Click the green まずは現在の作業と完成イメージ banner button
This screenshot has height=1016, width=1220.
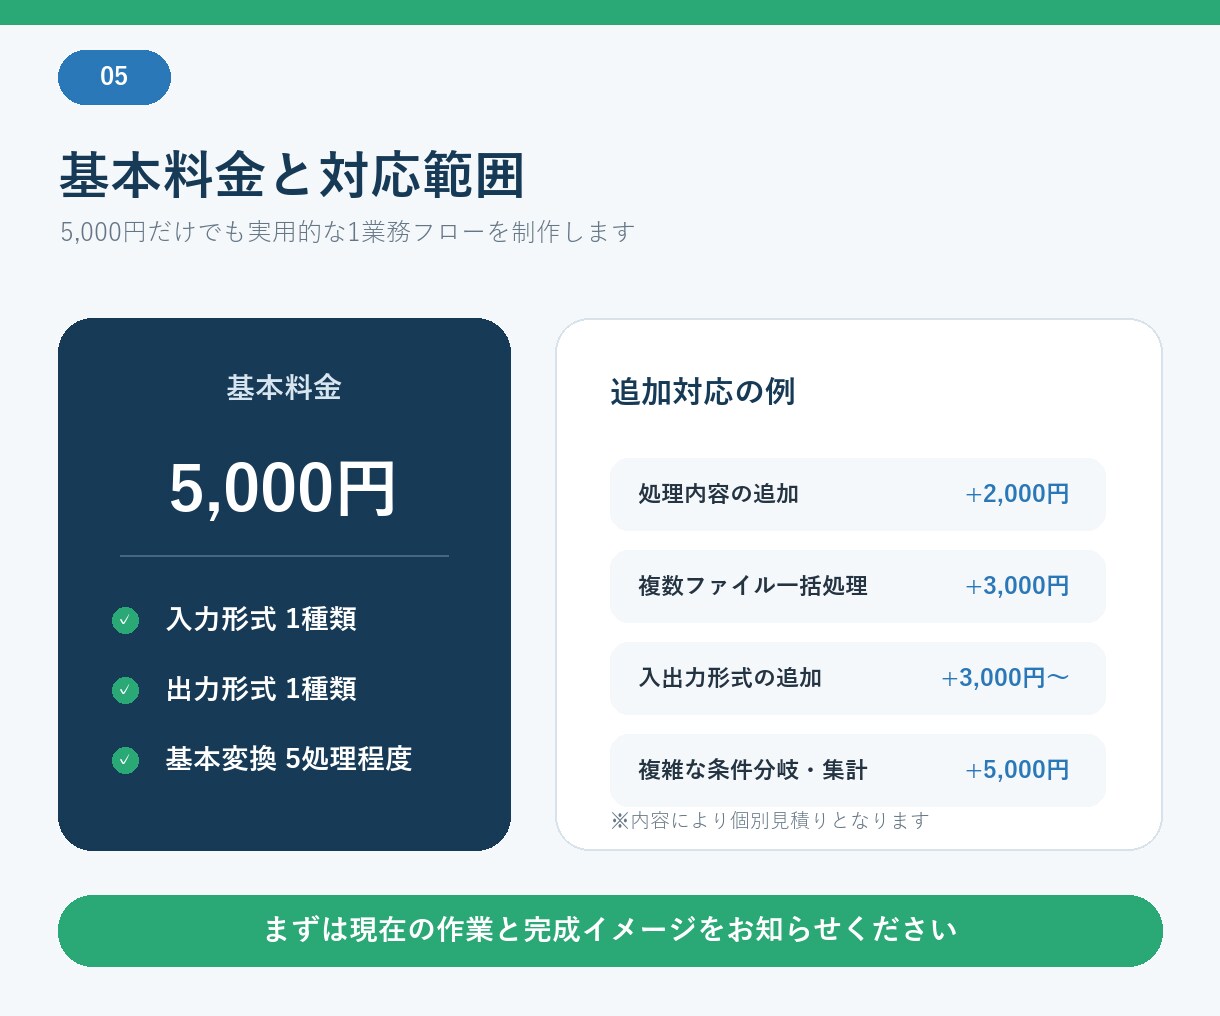click(x=610, y=931)
